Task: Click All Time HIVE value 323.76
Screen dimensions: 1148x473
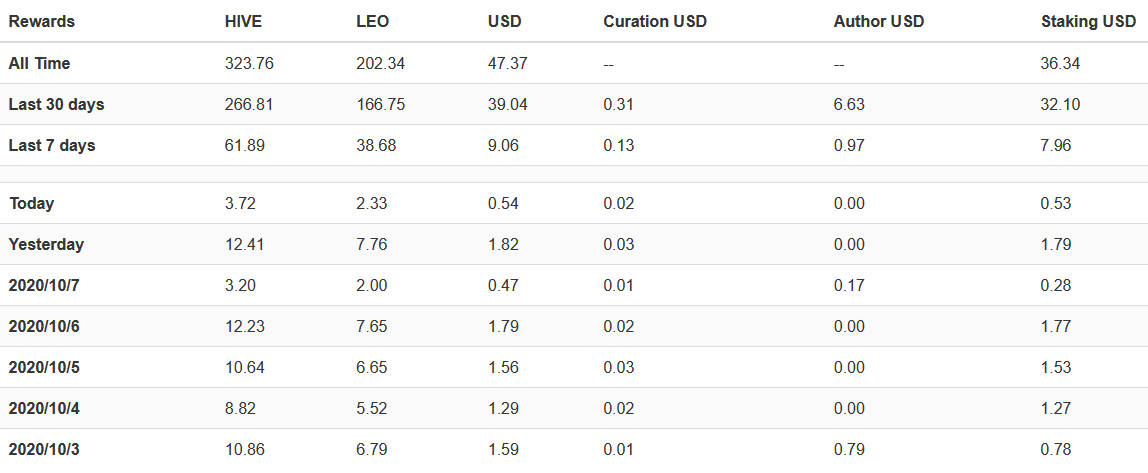Action: point(249,64)
